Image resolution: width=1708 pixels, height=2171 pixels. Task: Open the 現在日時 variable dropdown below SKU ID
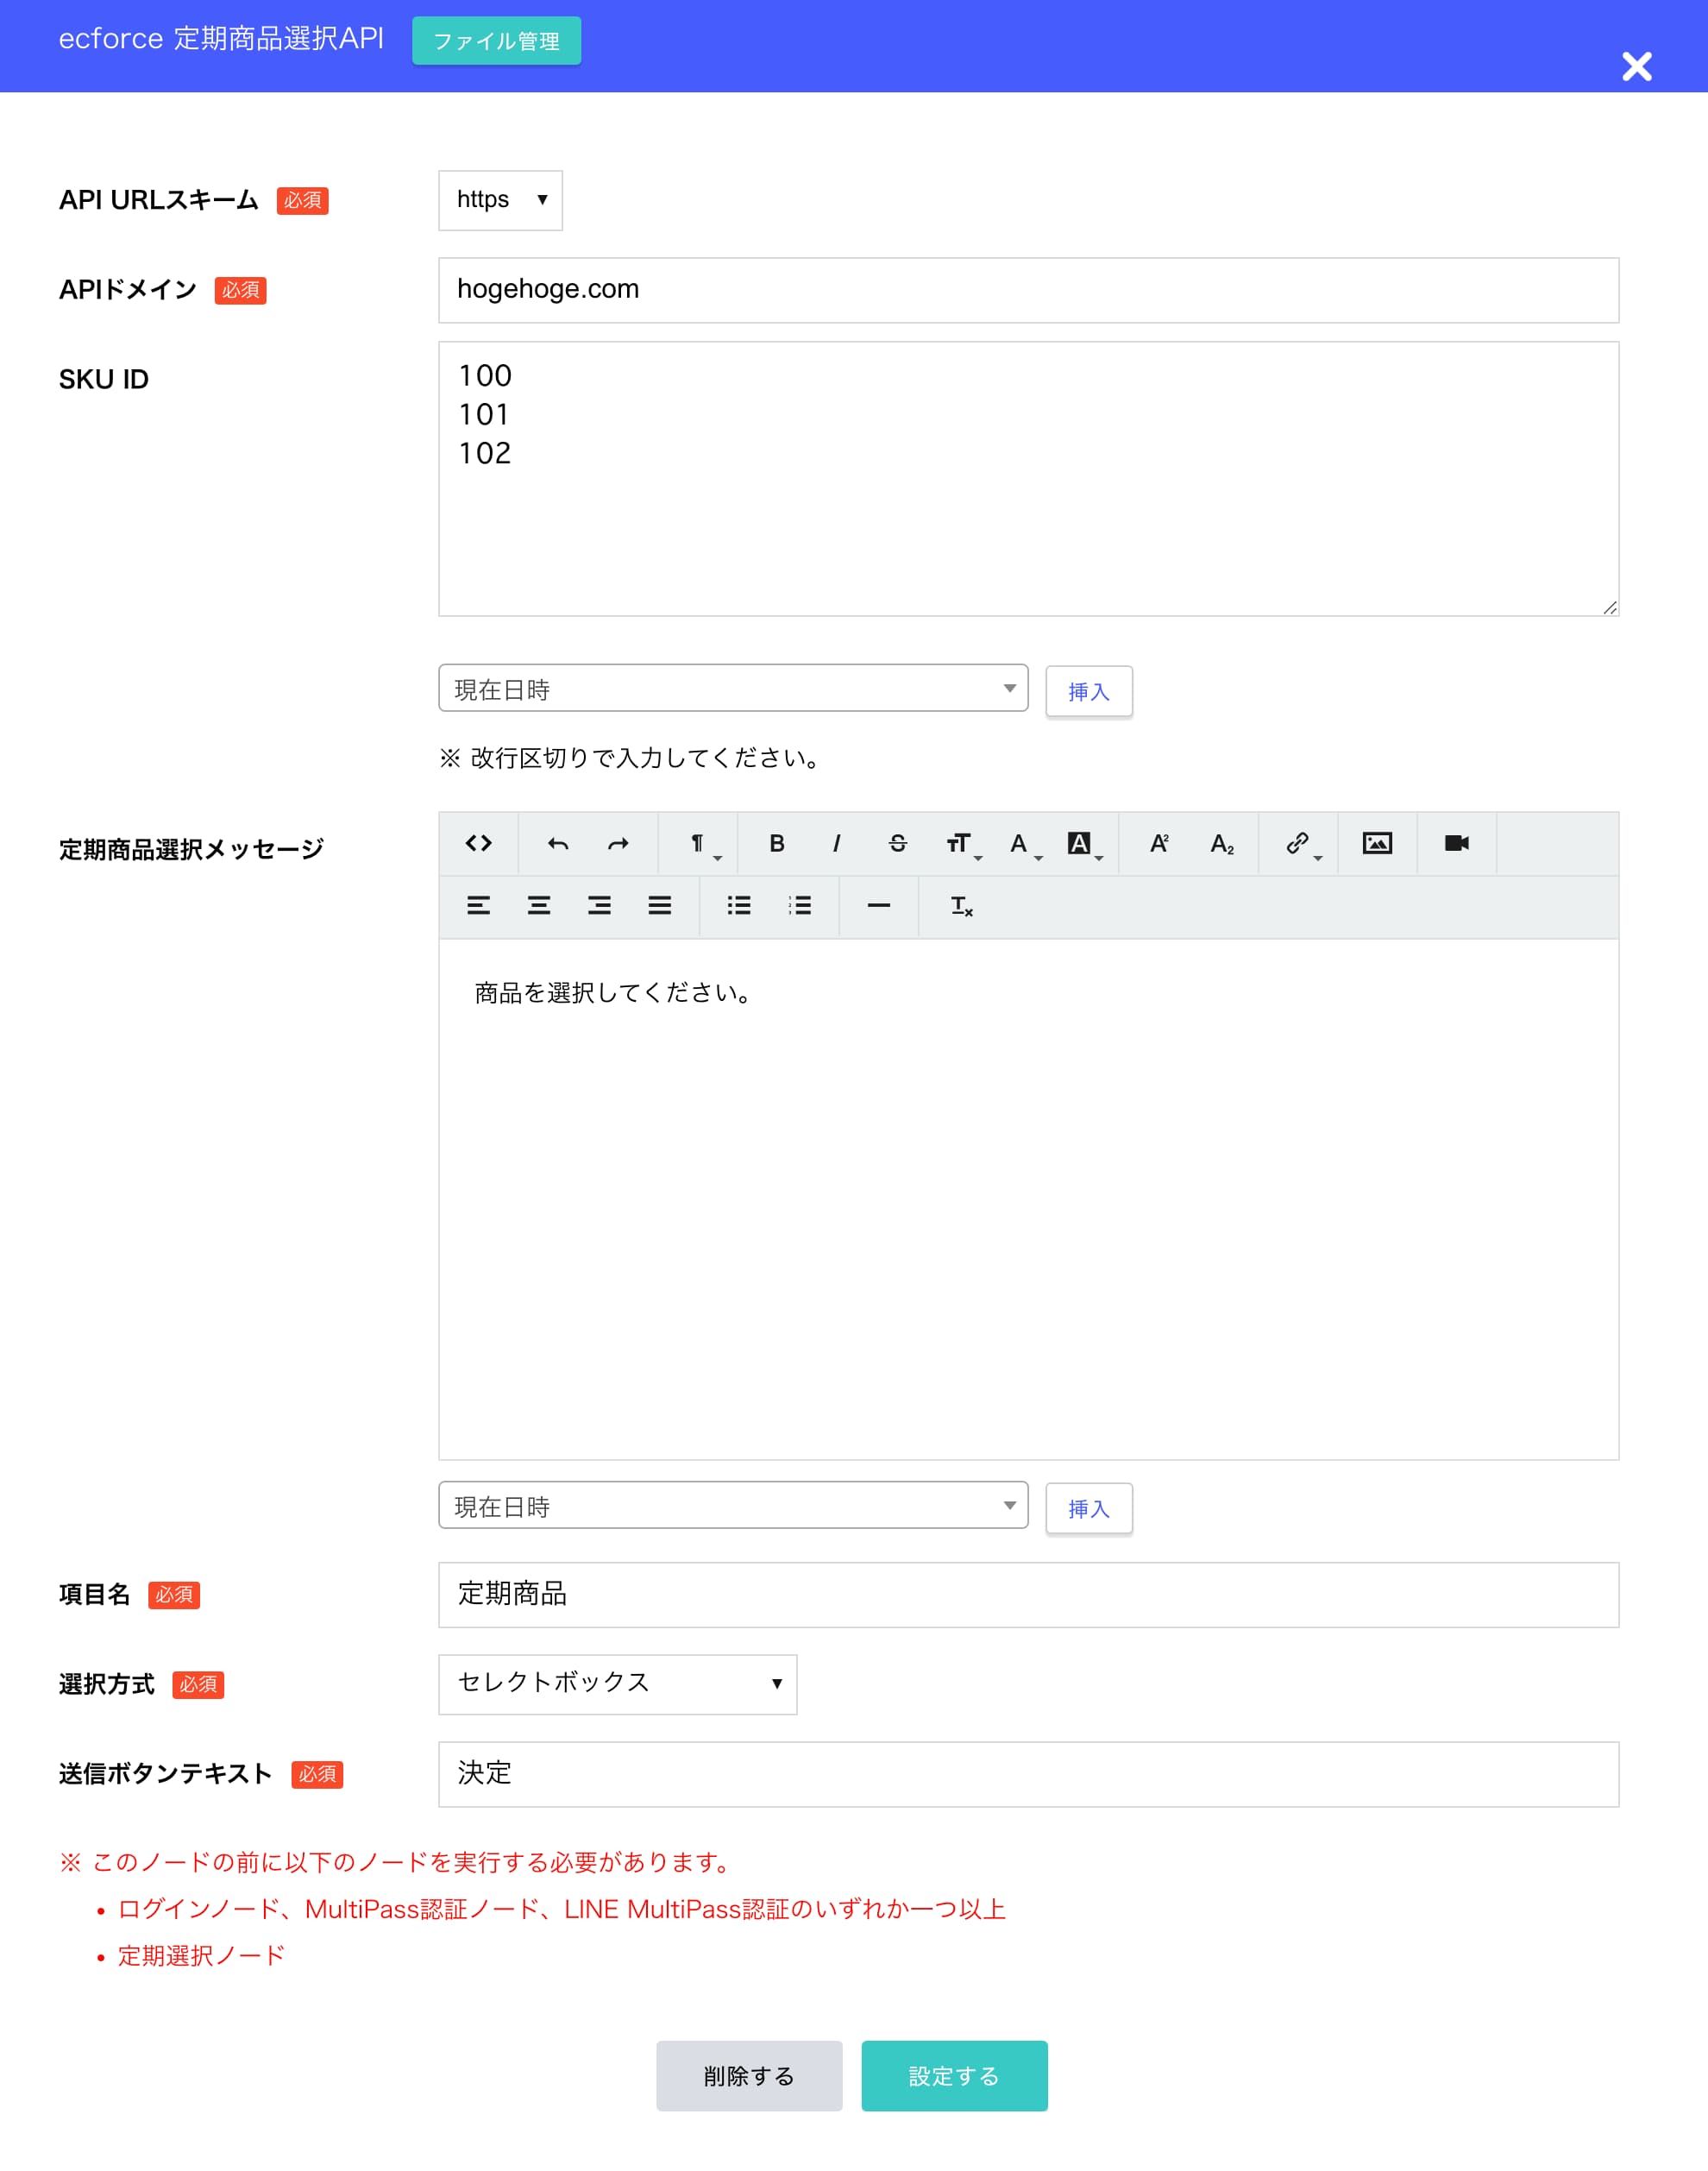click(733, 688)
